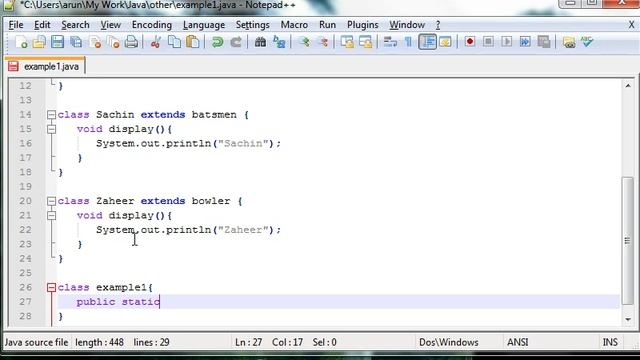
Task: Open the Encoding menu
Action: tap(152, 25)
